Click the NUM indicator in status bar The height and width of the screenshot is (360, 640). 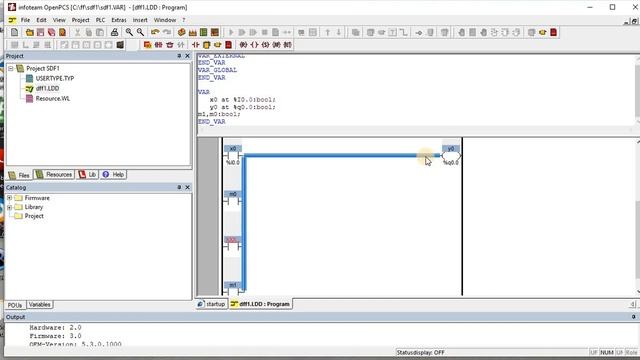pyautogui.click(x=607, y=352)
